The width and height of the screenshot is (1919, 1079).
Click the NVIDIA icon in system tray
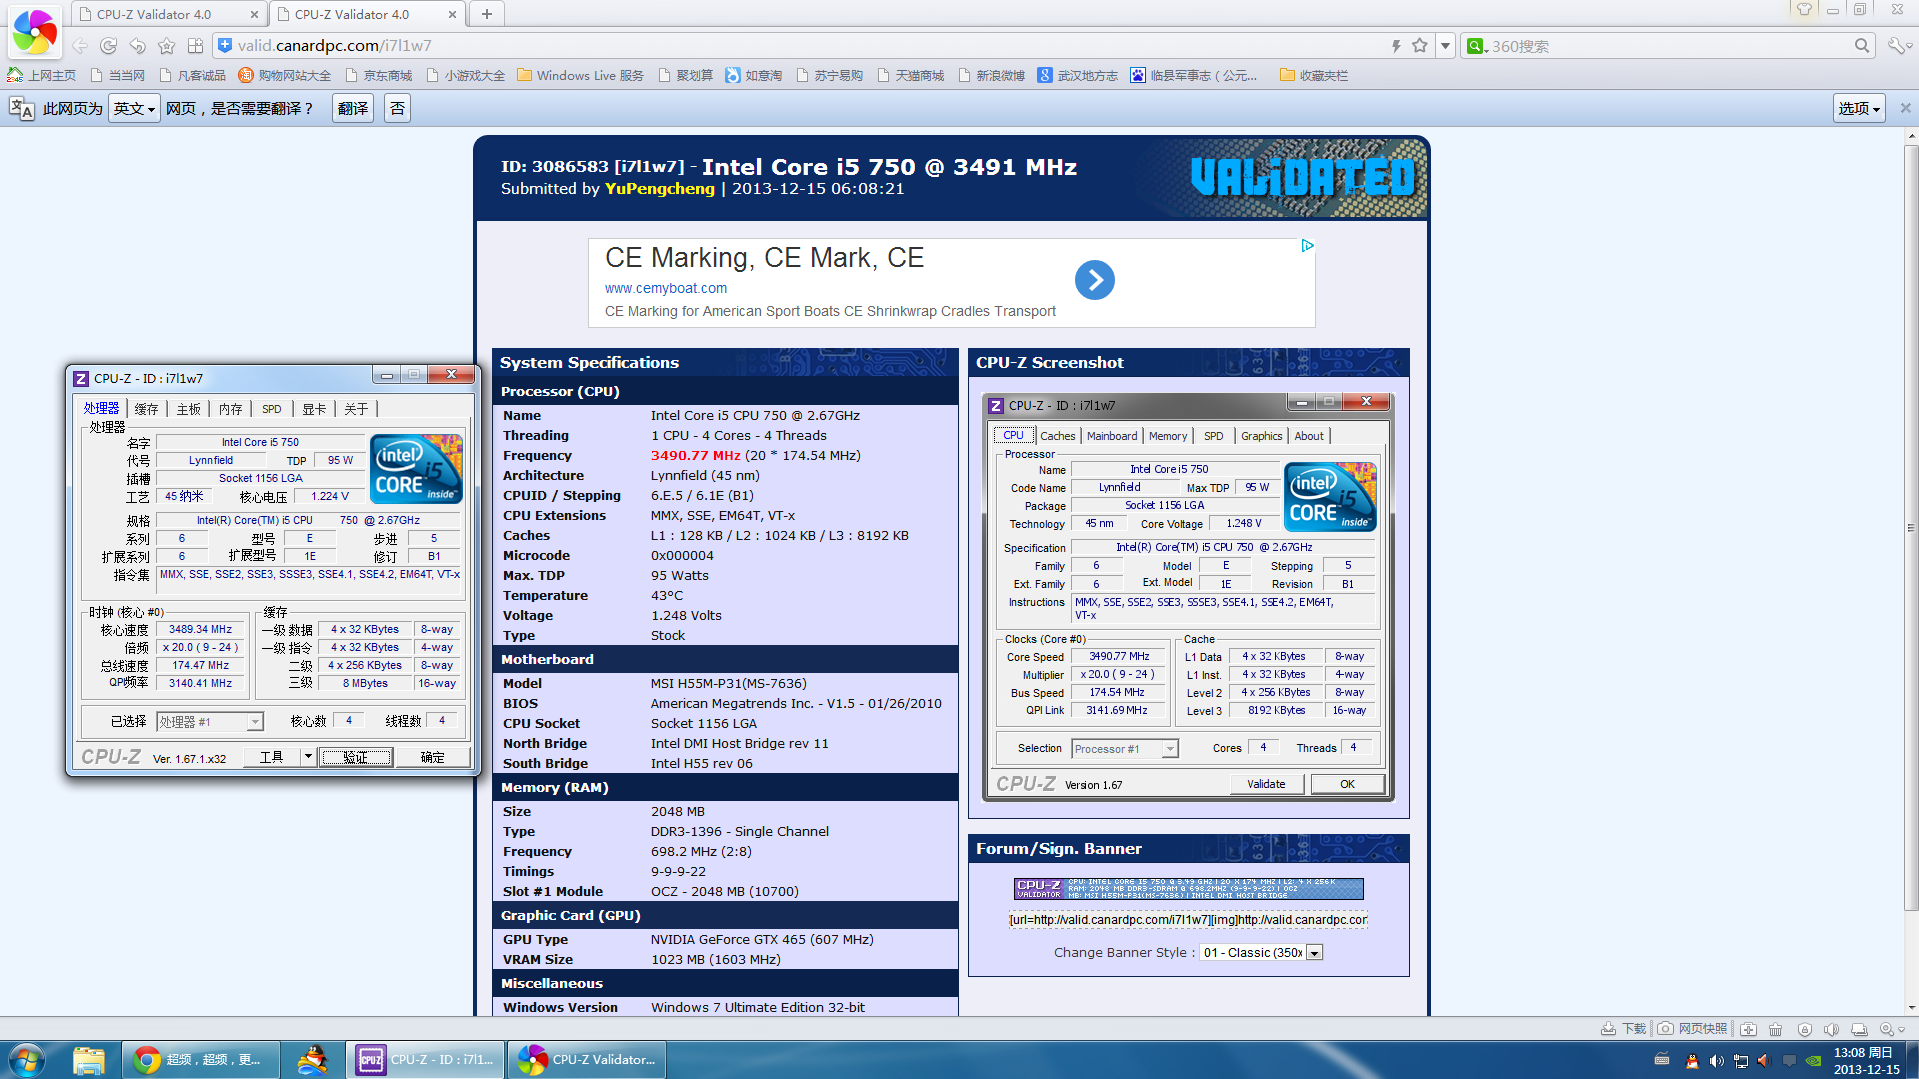[x=1813, y=1061]
